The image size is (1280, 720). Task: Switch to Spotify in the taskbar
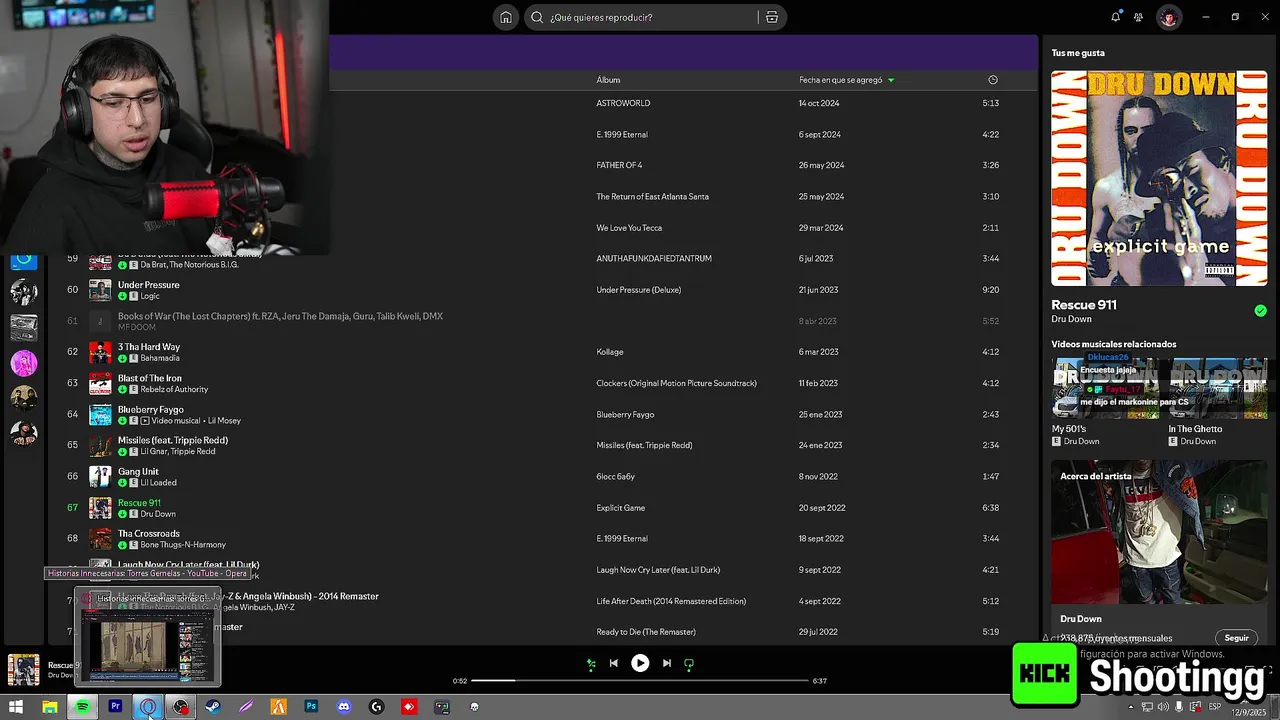(x=82, y=707)
